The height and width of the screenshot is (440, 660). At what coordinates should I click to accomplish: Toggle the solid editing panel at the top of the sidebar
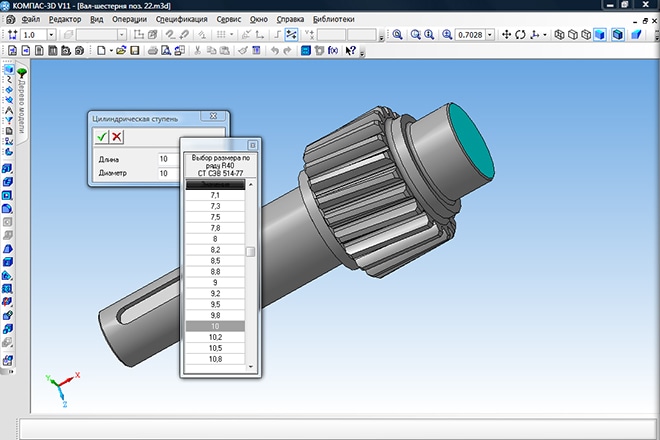[8, 69]
